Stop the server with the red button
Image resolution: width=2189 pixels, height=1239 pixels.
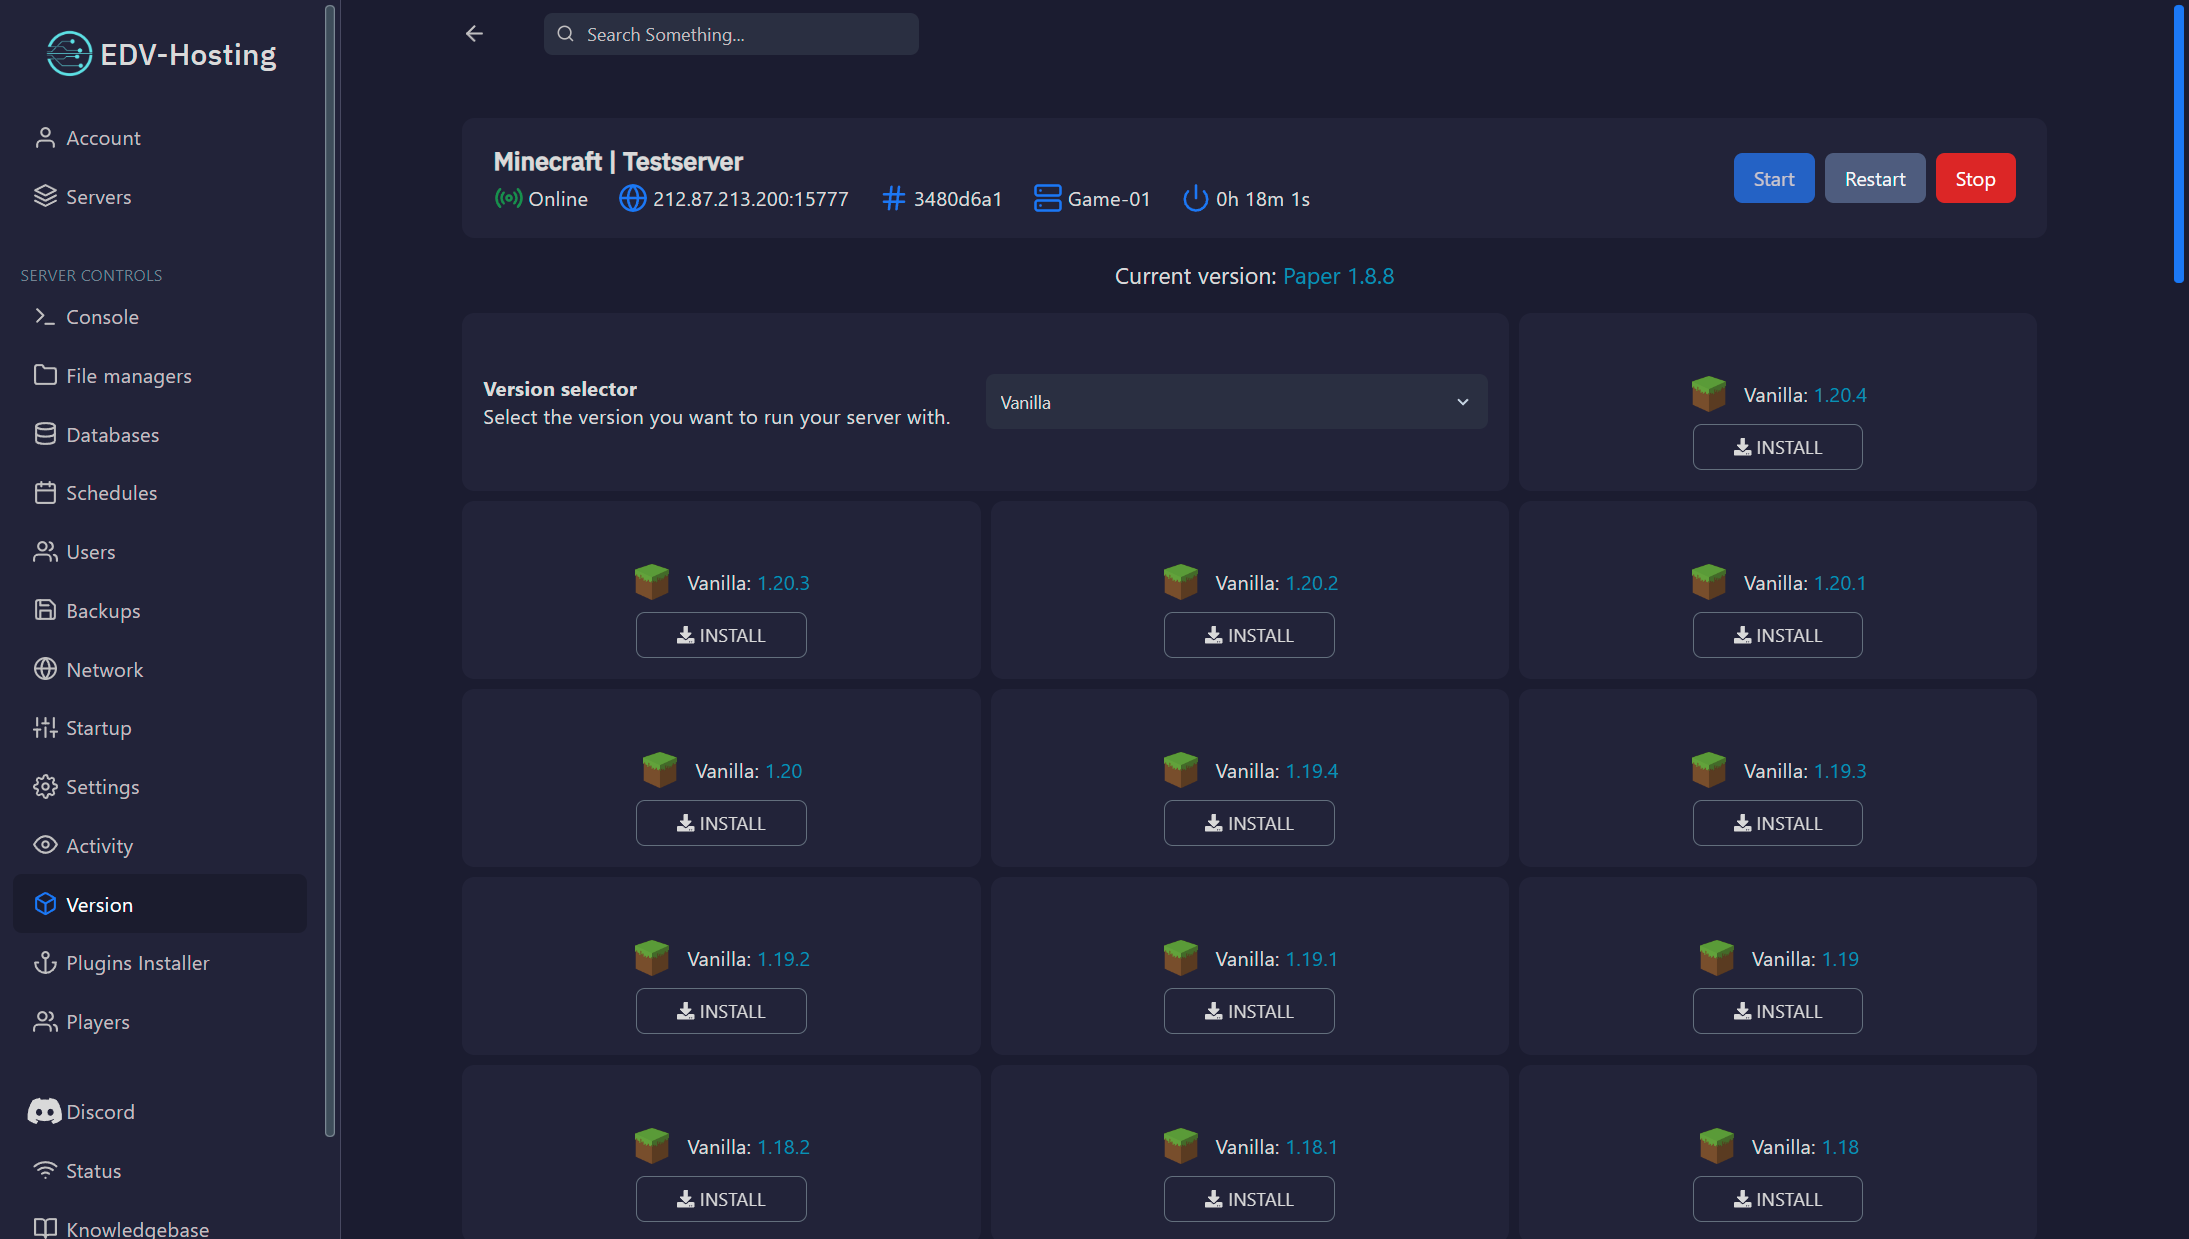click(x=1975, y=178)
